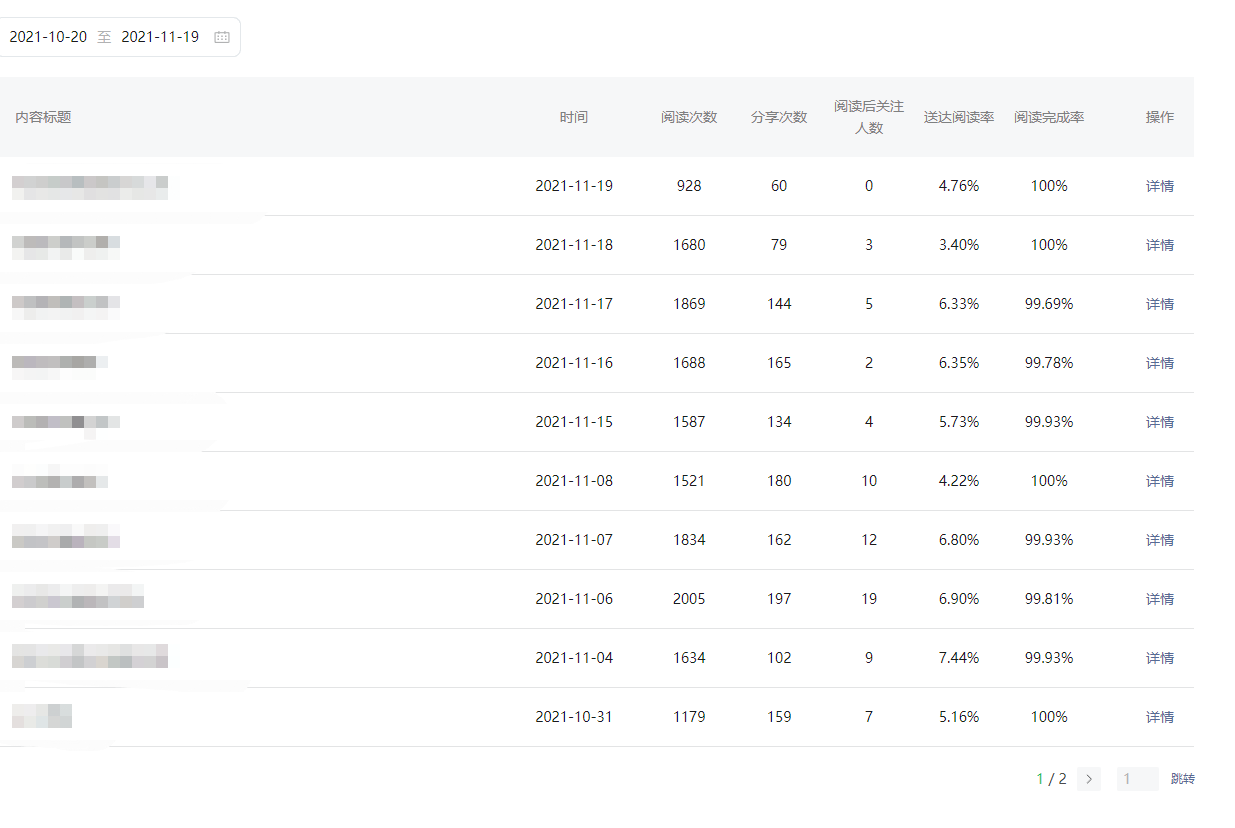Click the completion rate 99.69%

pyautogui.click(x=1049, y=304)
